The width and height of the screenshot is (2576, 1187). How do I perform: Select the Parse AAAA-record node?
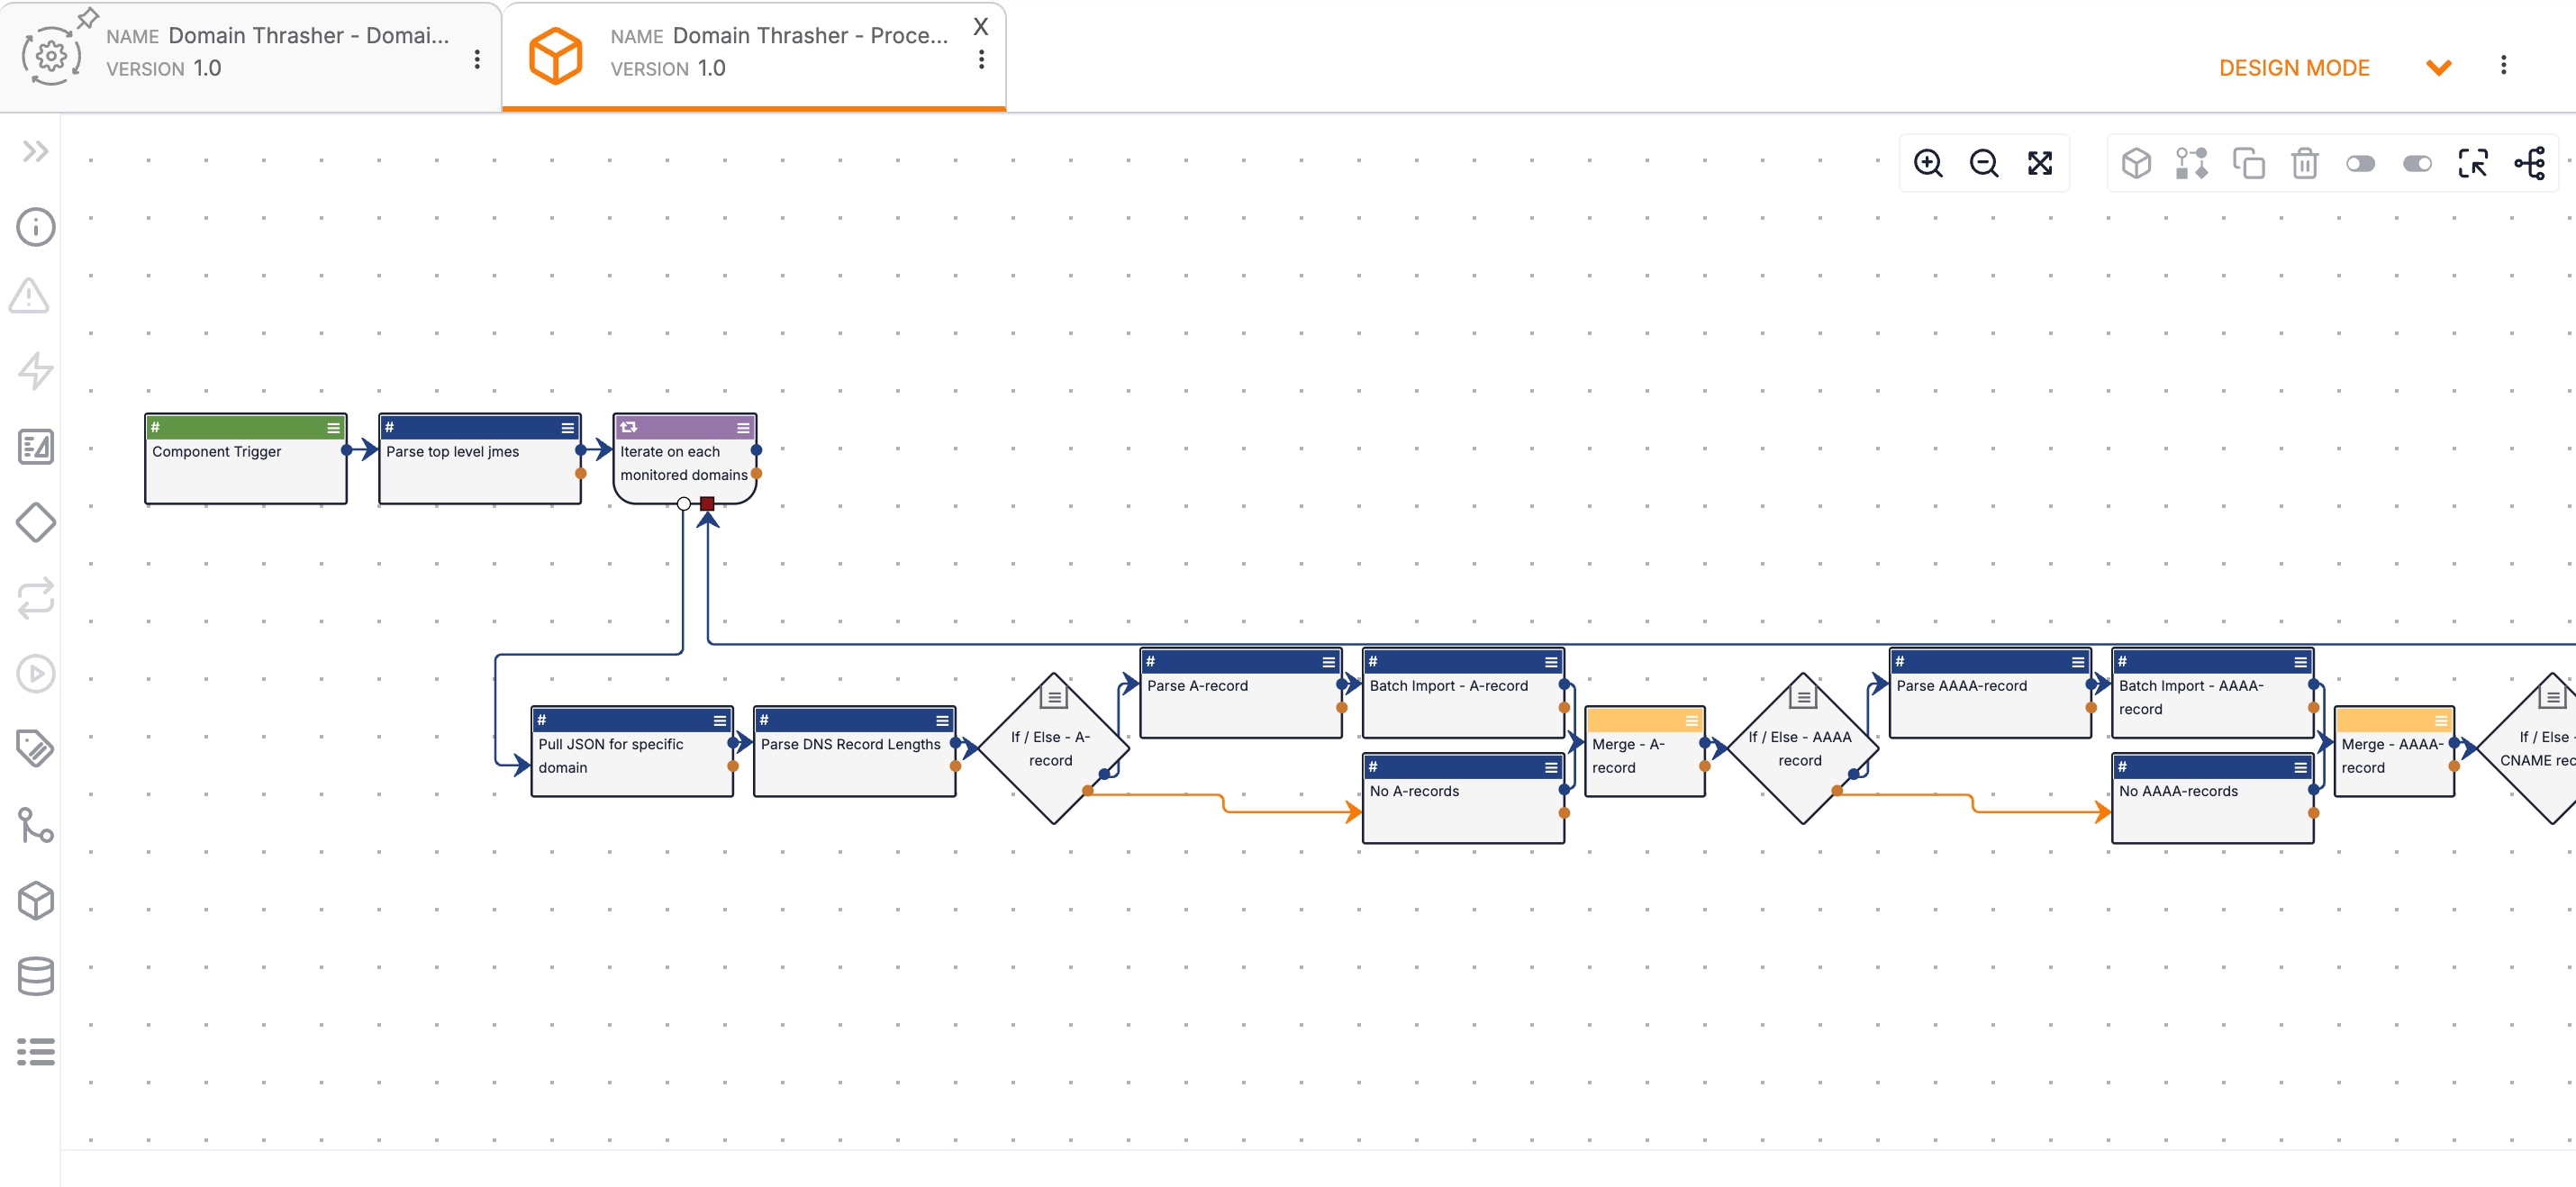coord(1990,693)
